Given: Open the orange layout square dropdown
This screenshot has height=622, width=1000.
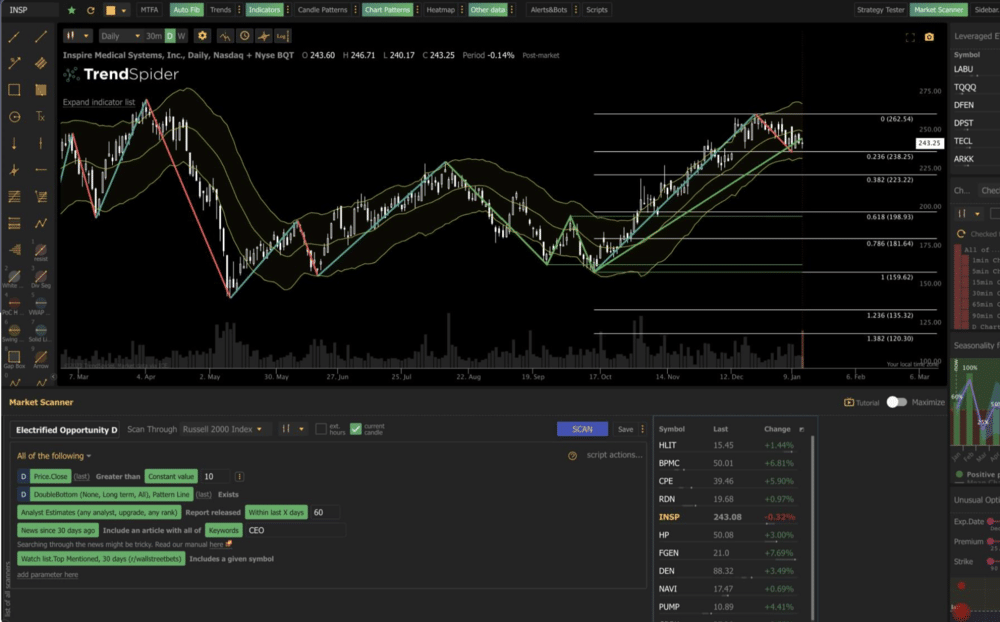Looking at the screenshot, I should (115, 10).
